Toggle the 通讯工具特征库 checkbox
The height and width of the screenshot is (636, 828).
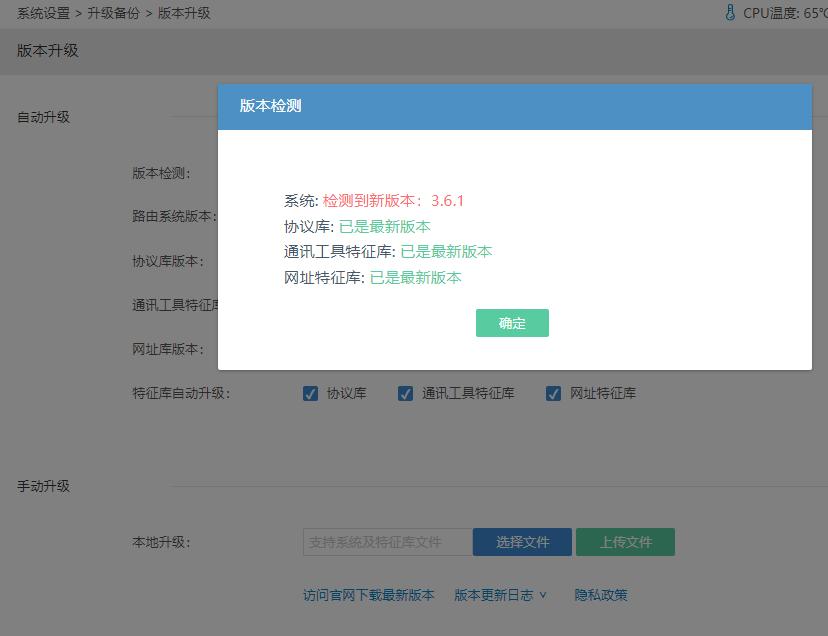tap(405, 393)
